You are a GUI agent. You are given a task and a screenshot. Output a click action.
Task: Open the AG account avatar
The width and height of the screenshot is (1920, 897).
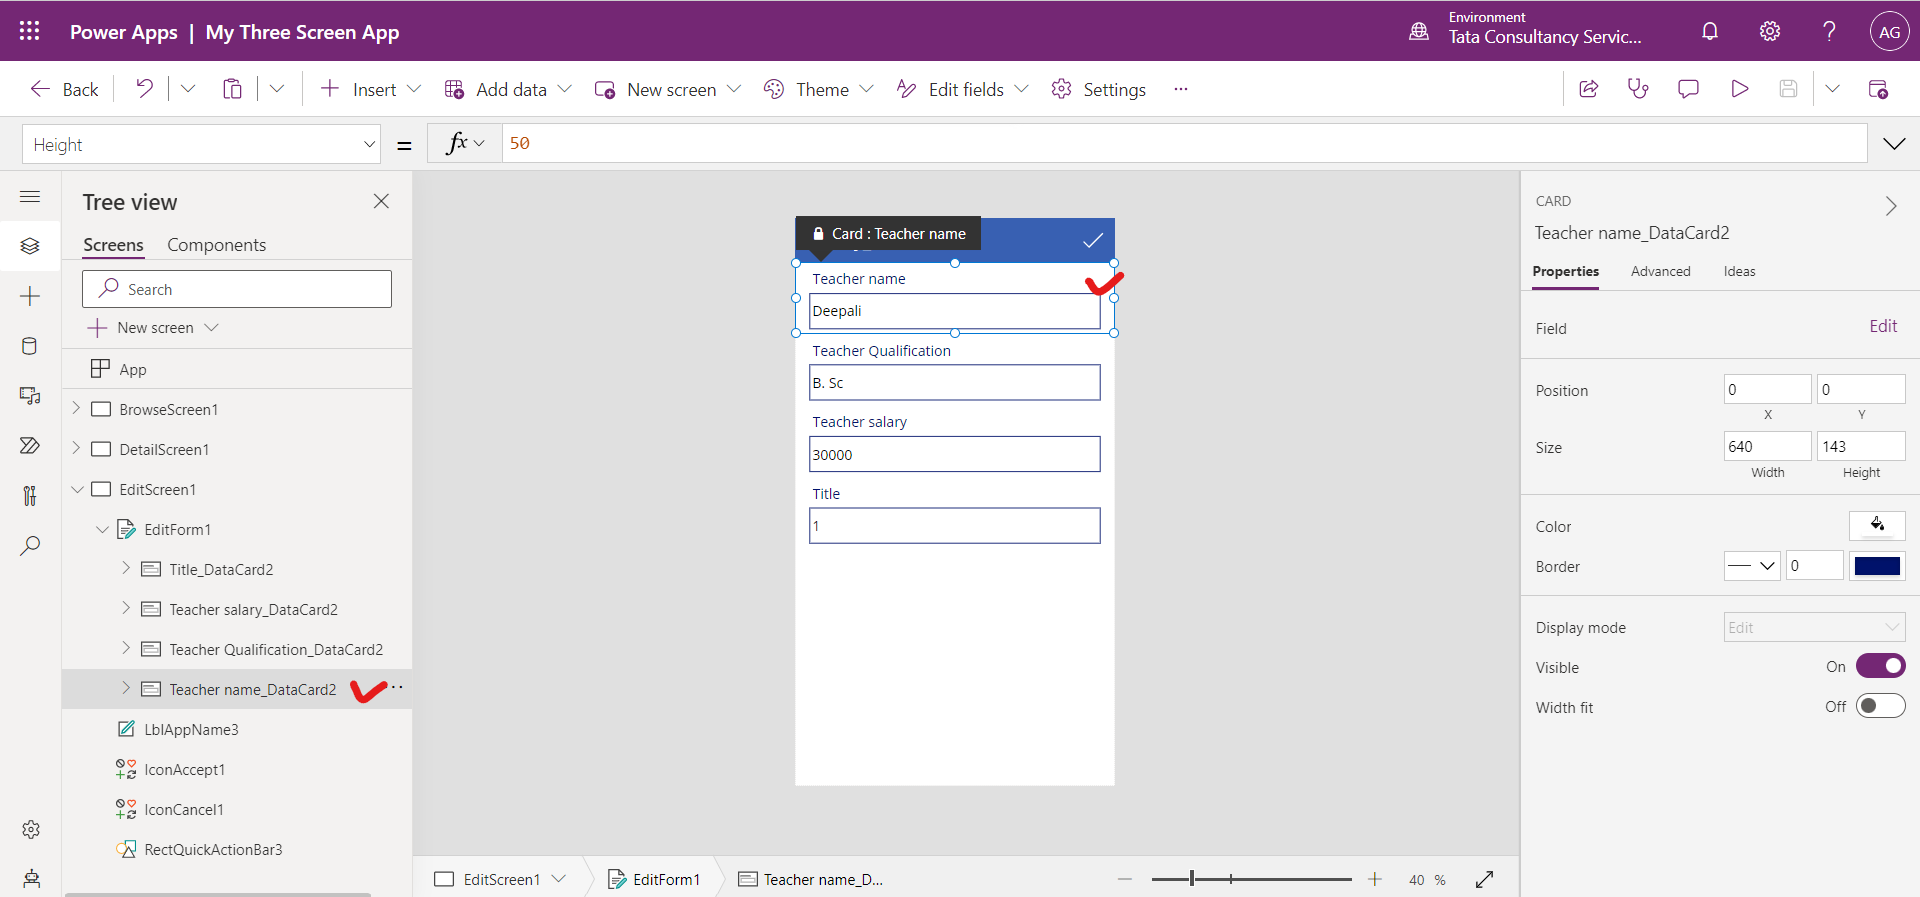(1889, 31)
